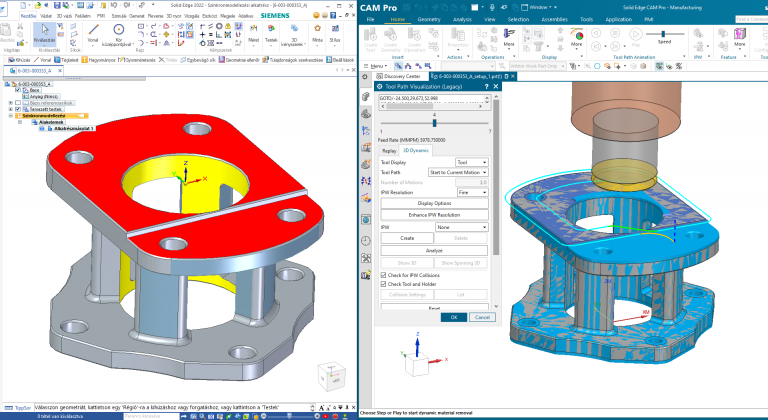Image resolution: width=768 pixels, height=420 pixels.
Task: Expand Bázis referenciasíkok tree node
Action: point(11,103)
